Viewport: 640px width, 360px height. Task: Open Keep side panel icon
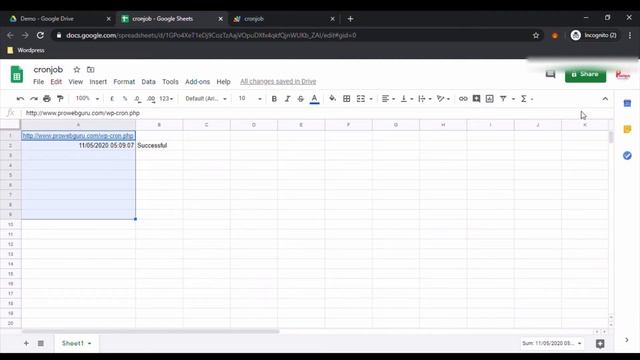point(627,129)
